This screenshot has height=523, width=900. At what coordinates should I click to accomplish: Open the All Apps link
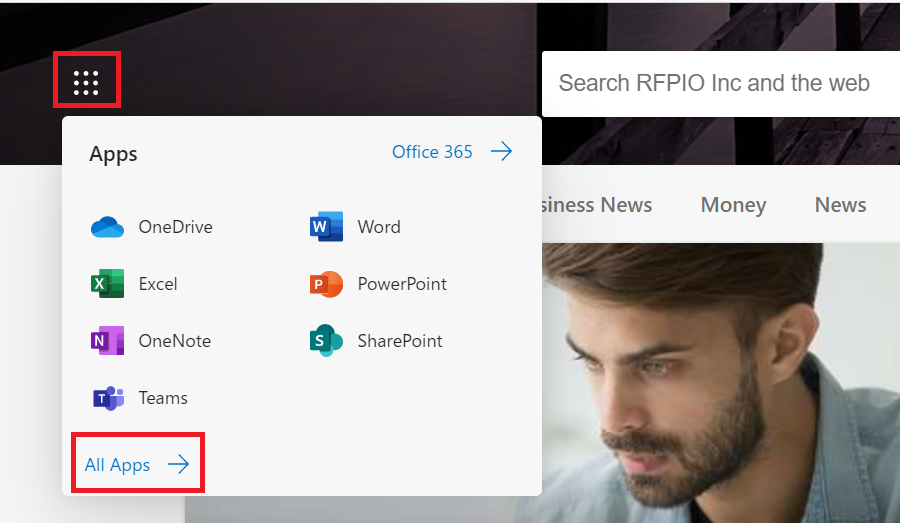point(117,464)
